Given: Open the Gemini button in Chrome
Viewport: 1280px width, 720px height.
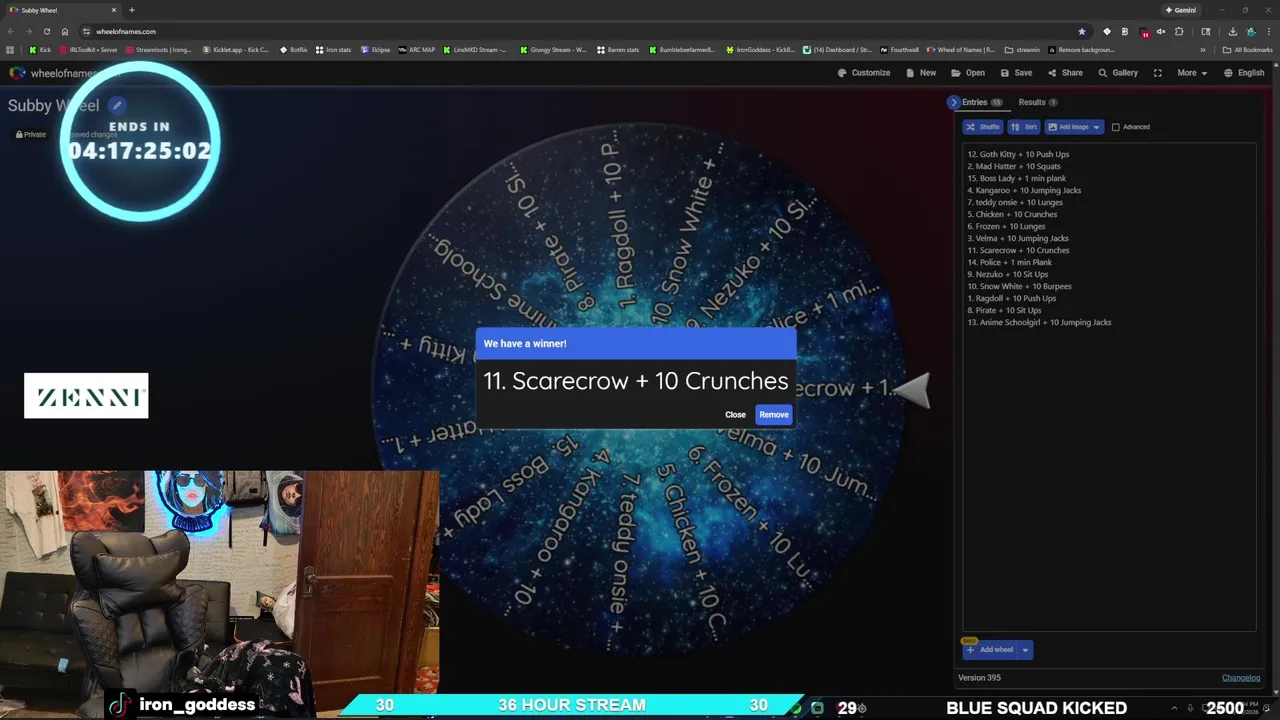Looking at the screenshot, I should click(x=1181, y=10).
